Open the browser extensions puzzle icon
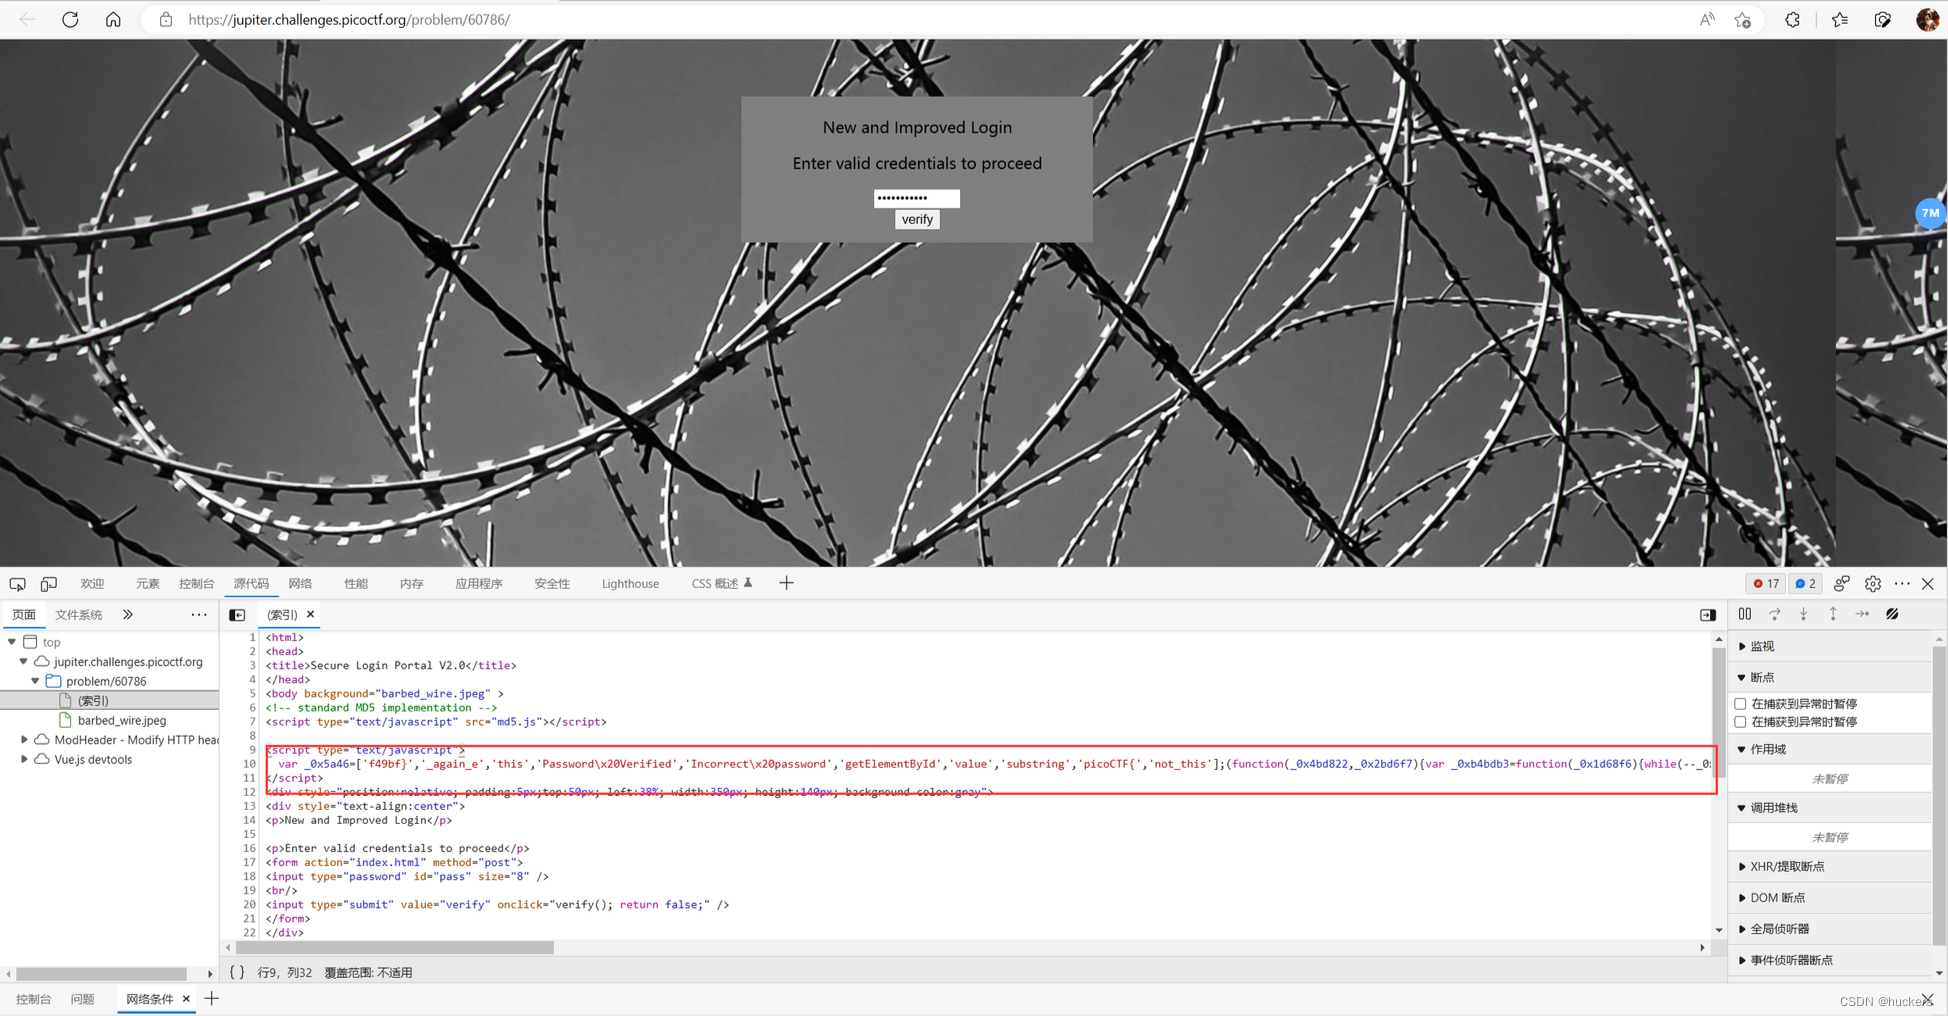Viewport: 1948px width, 1016px height. 1793,20
